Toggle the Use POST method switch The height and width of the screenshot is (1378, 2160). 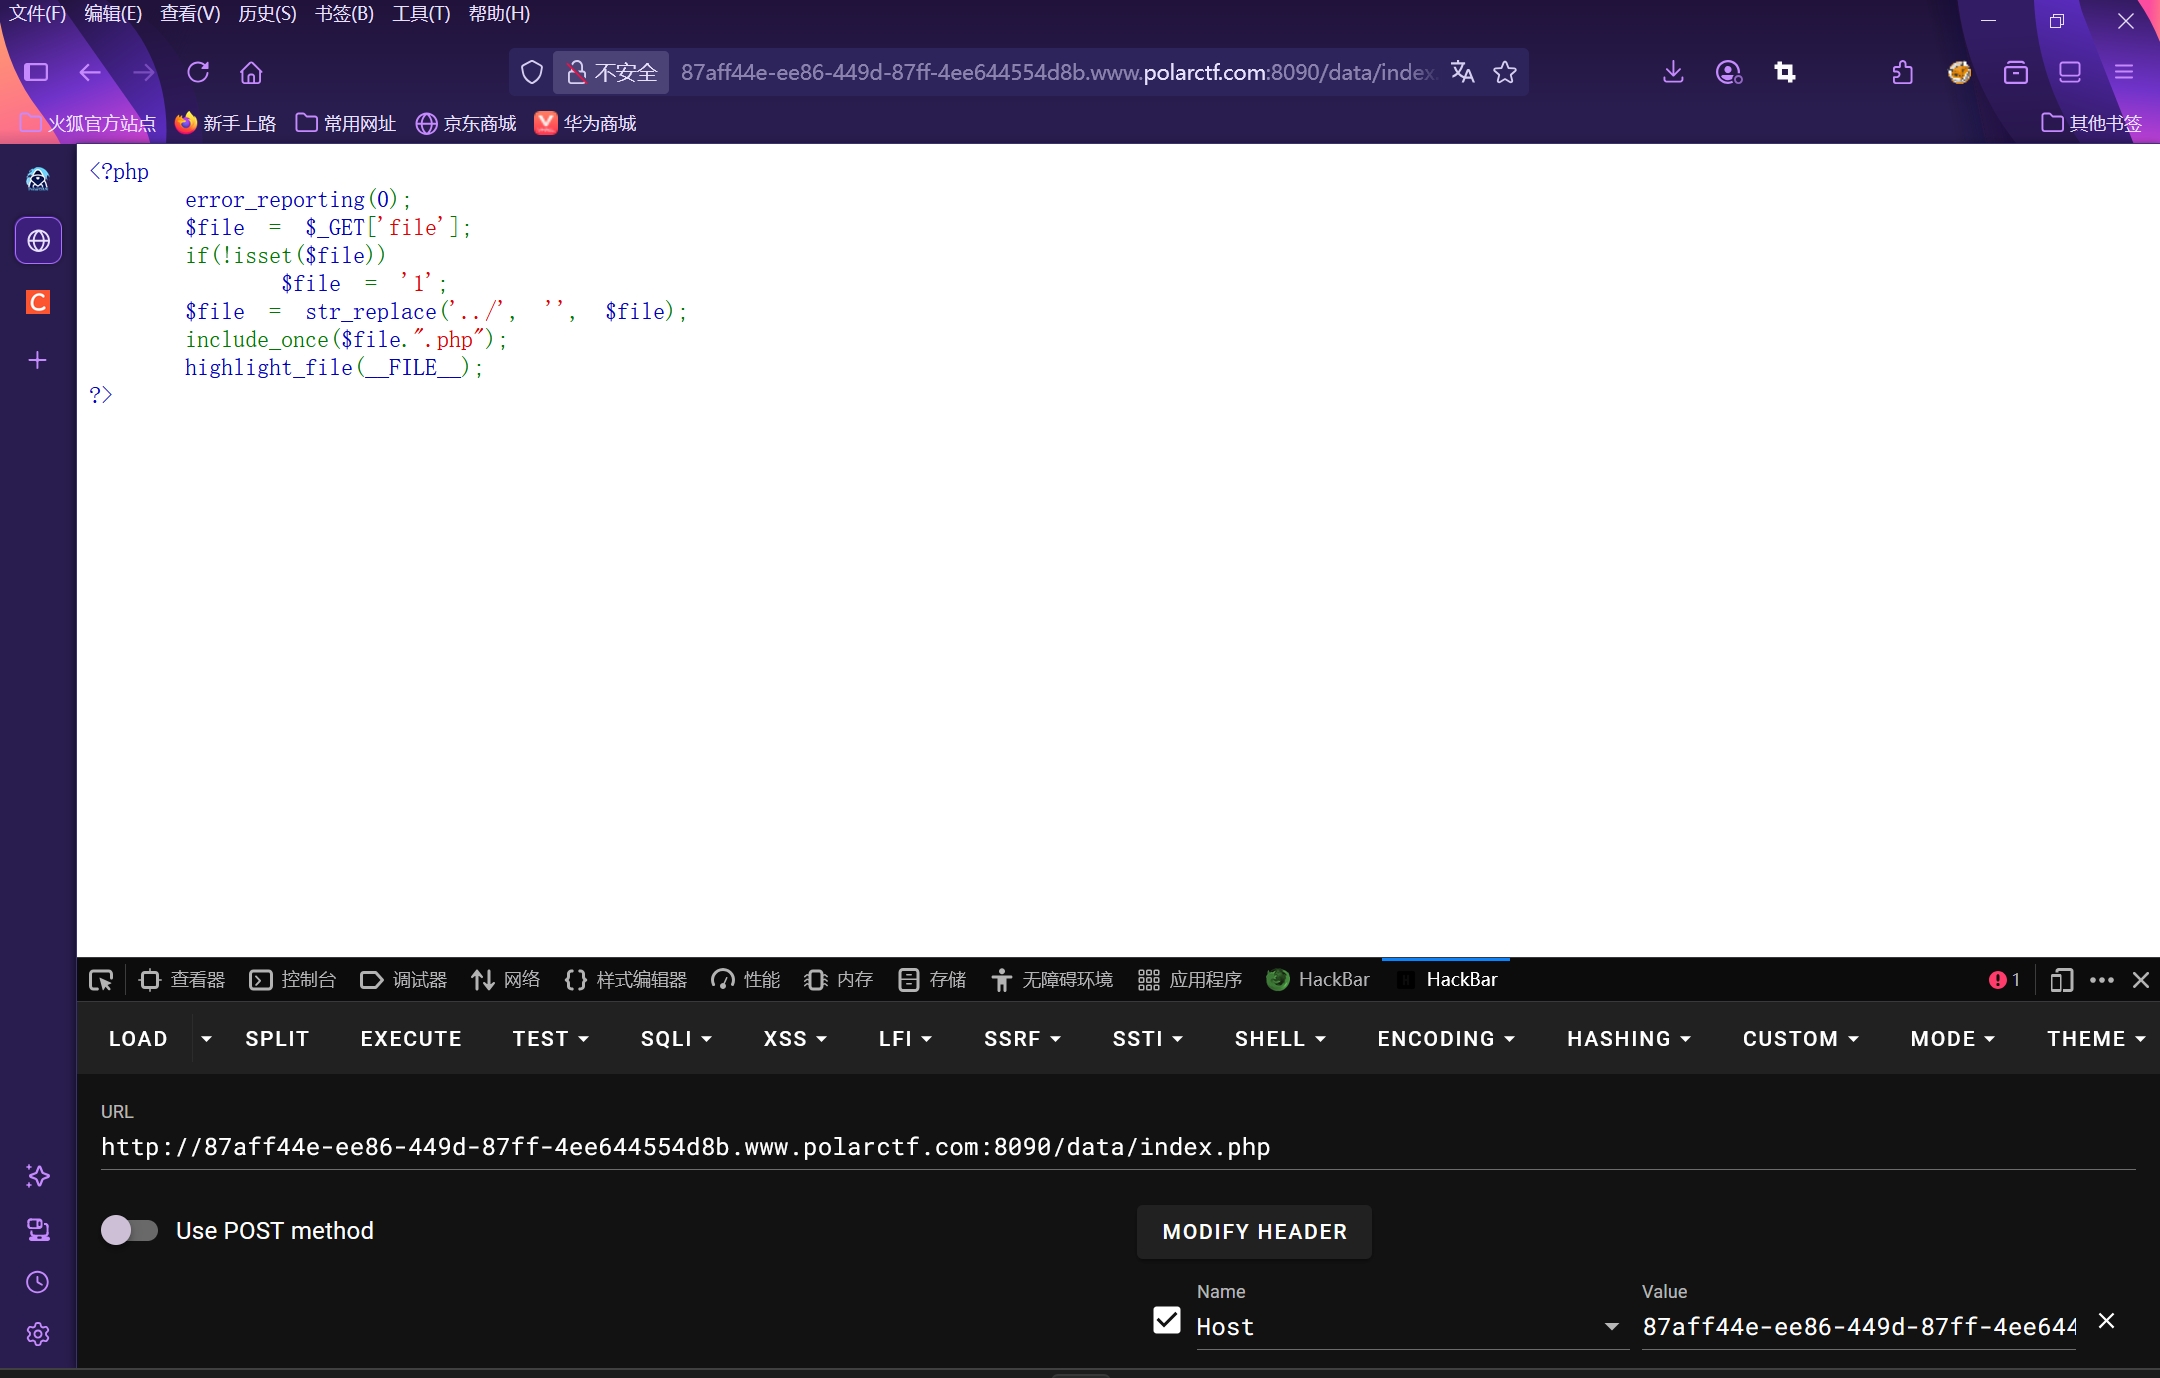pos(130,1230)
